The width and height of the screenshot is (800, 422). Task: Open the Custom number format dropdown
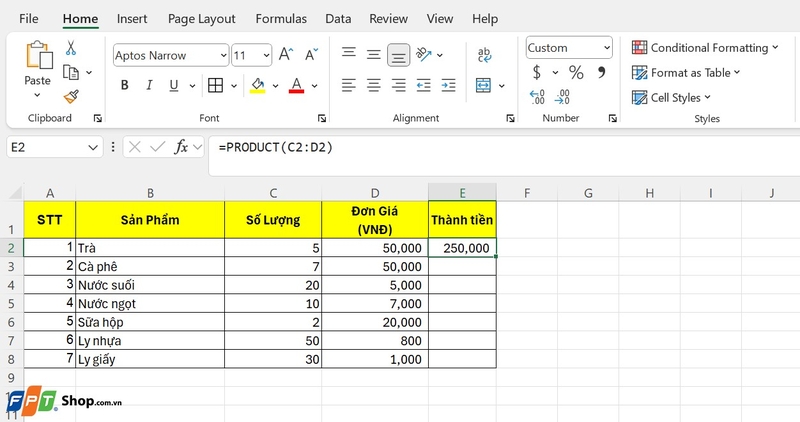(x=607, y=48)
